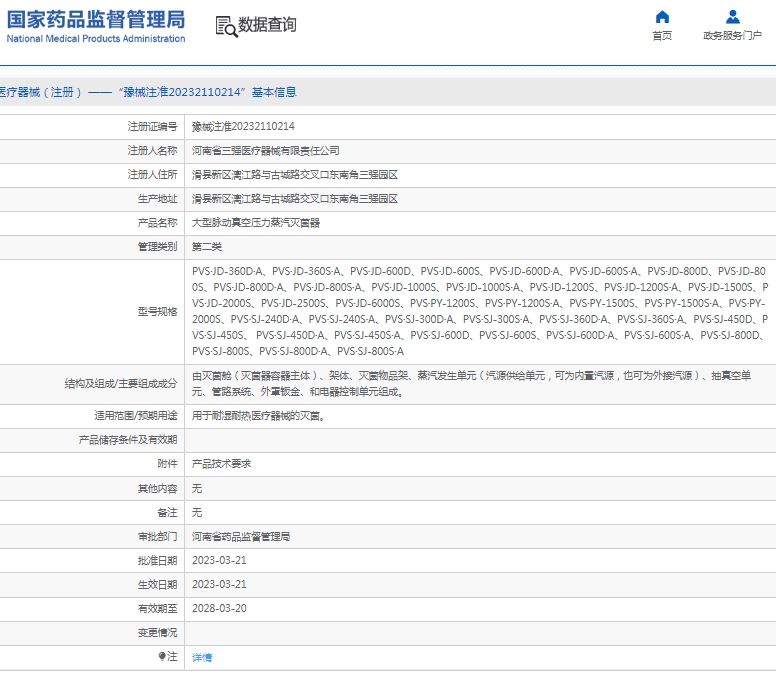Click the 注册人住所 address value
776x675 pixels.
pyautogui.click(x=295, y=175)
